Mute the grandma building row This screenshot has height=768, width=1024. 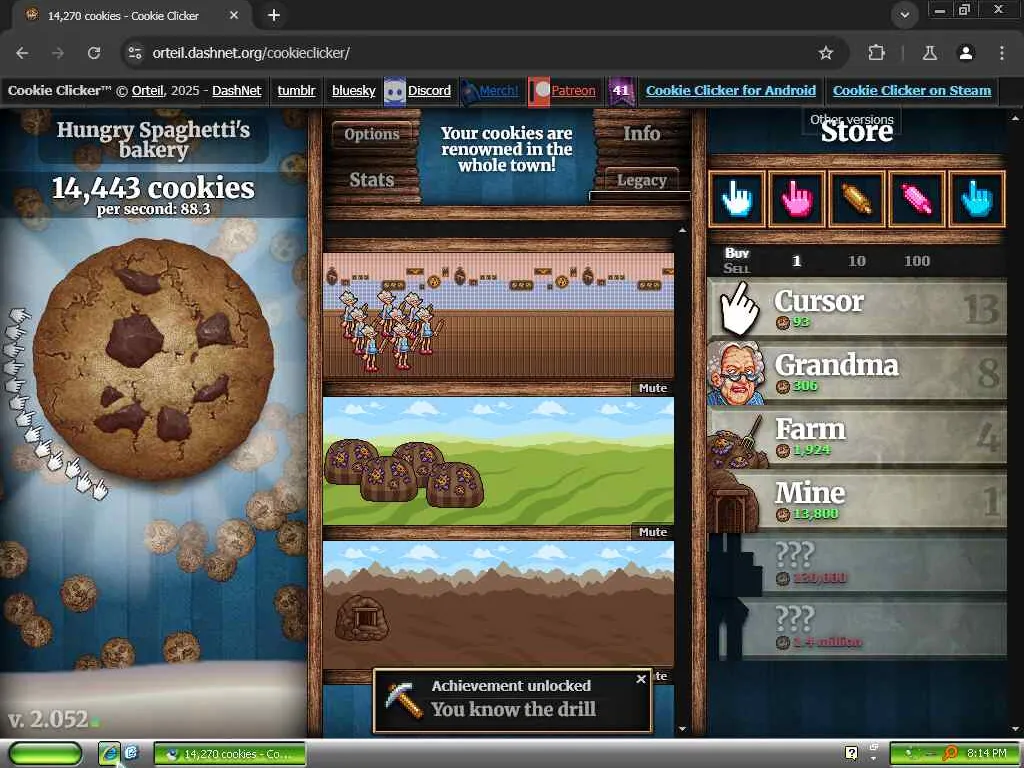652,388
